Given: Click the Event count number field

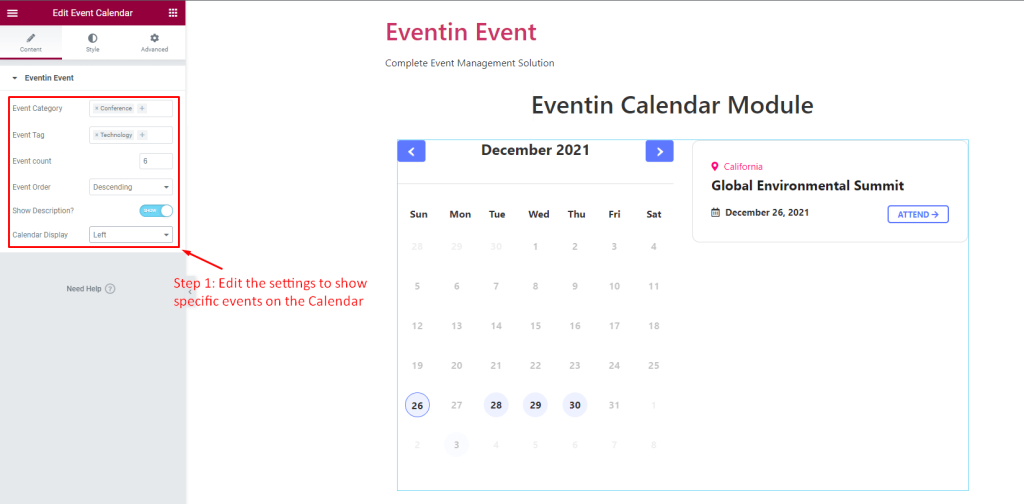Looking at the screenshot, I should 156,161.
